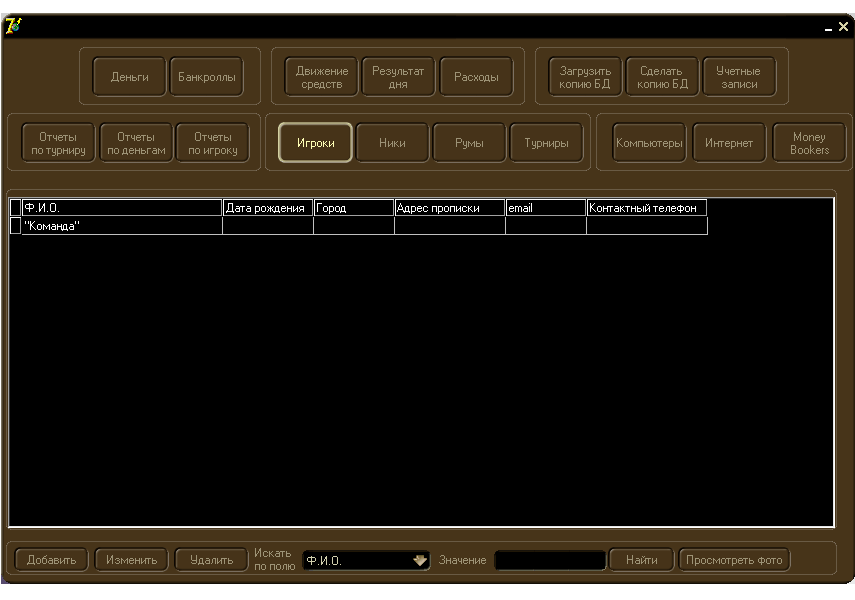The height and width of the screenshot is (600, 855).
Task: Click the app logo icon in title bar
Action: tap(12, 26)
